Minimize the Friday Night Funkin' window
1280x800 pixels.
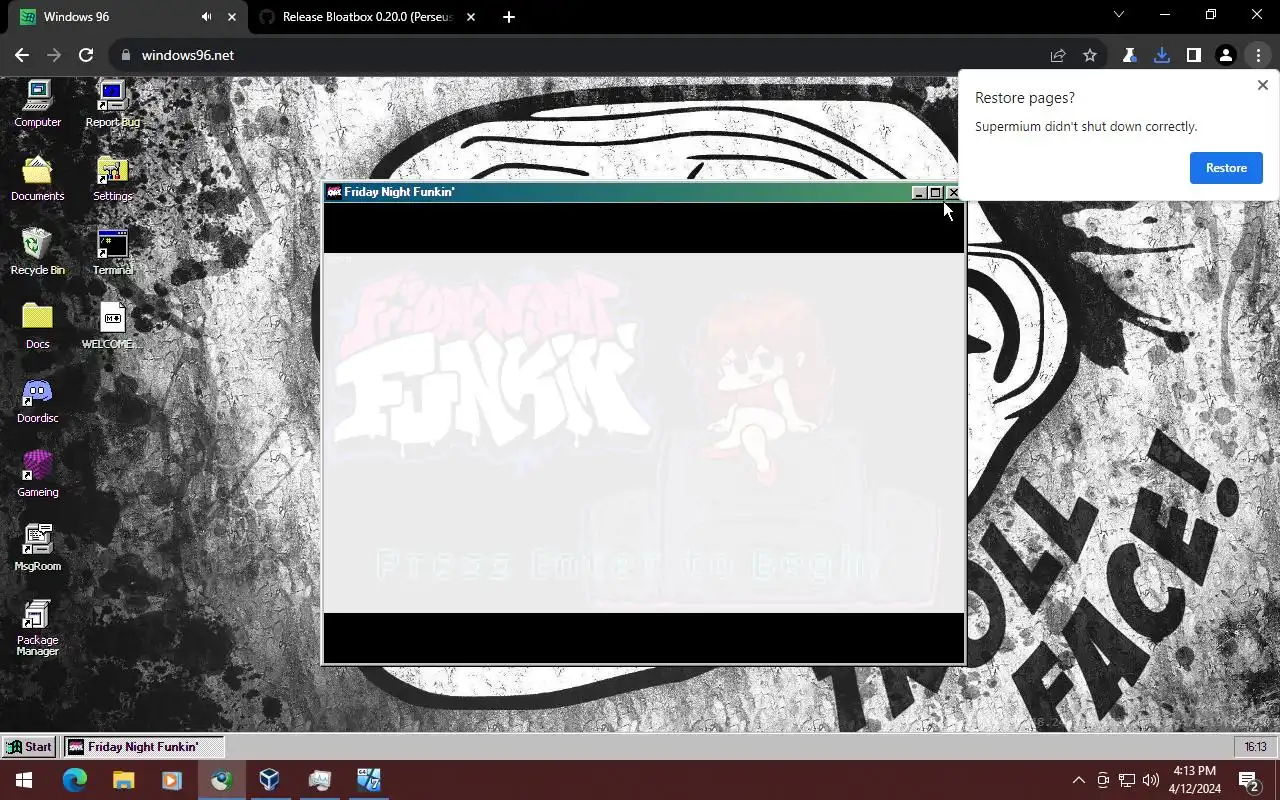coord(919,192)
